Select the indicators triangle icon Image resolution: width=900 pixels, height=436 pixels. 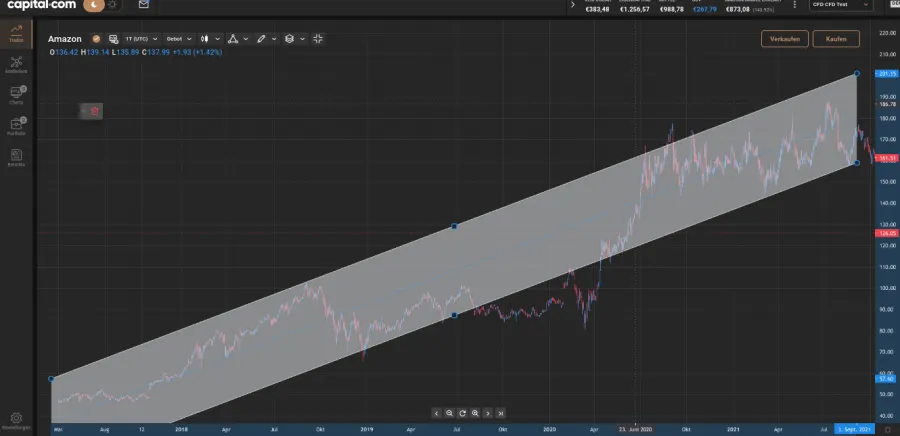click(x=233, y=38)
